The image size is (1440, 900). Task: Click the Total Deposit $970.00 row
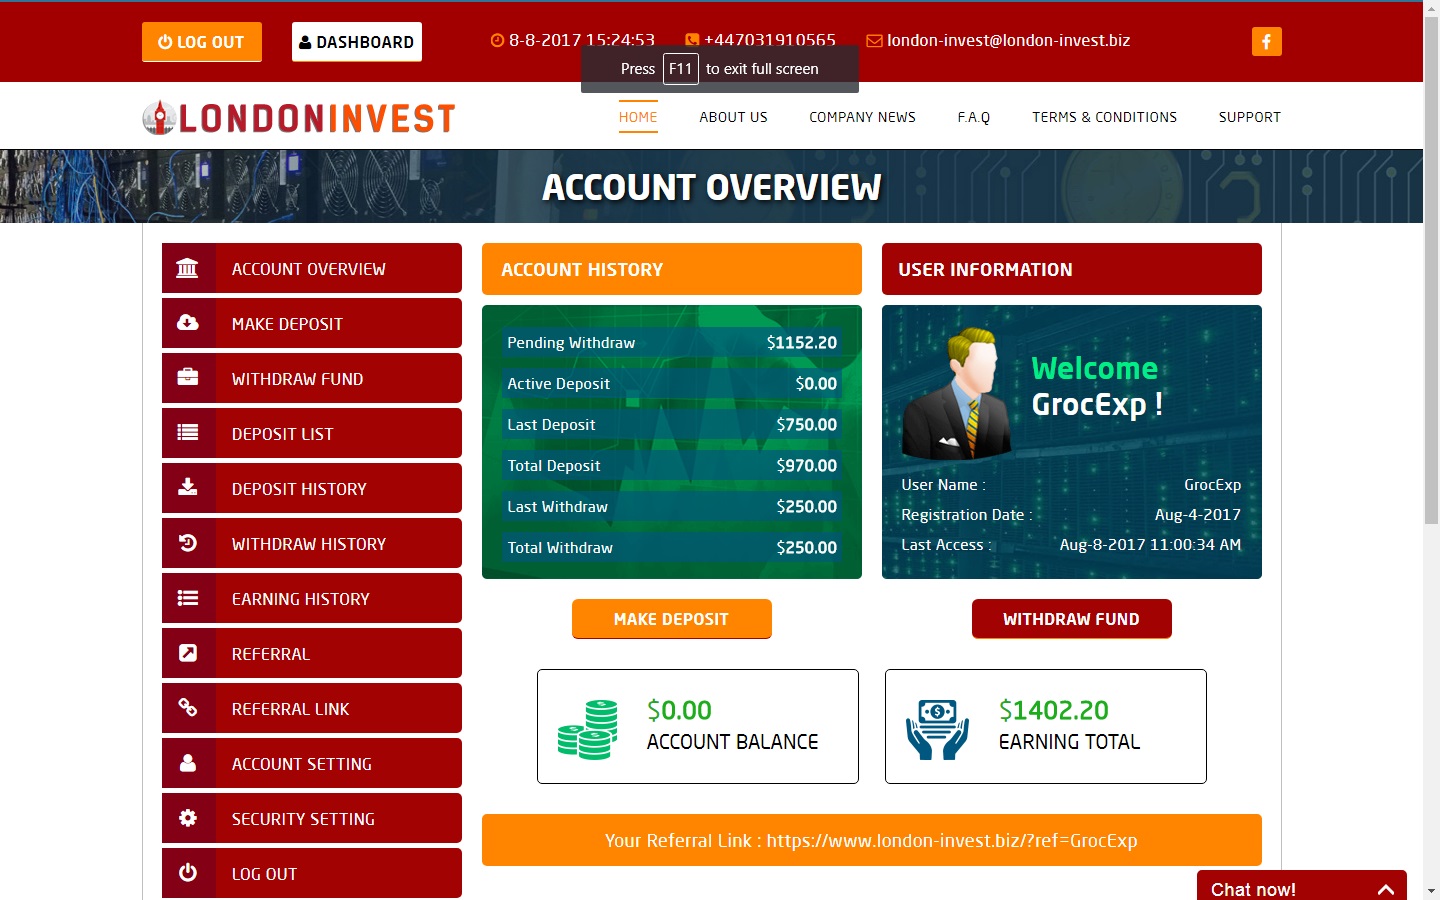pyautogui.click(x=672, y=465)
